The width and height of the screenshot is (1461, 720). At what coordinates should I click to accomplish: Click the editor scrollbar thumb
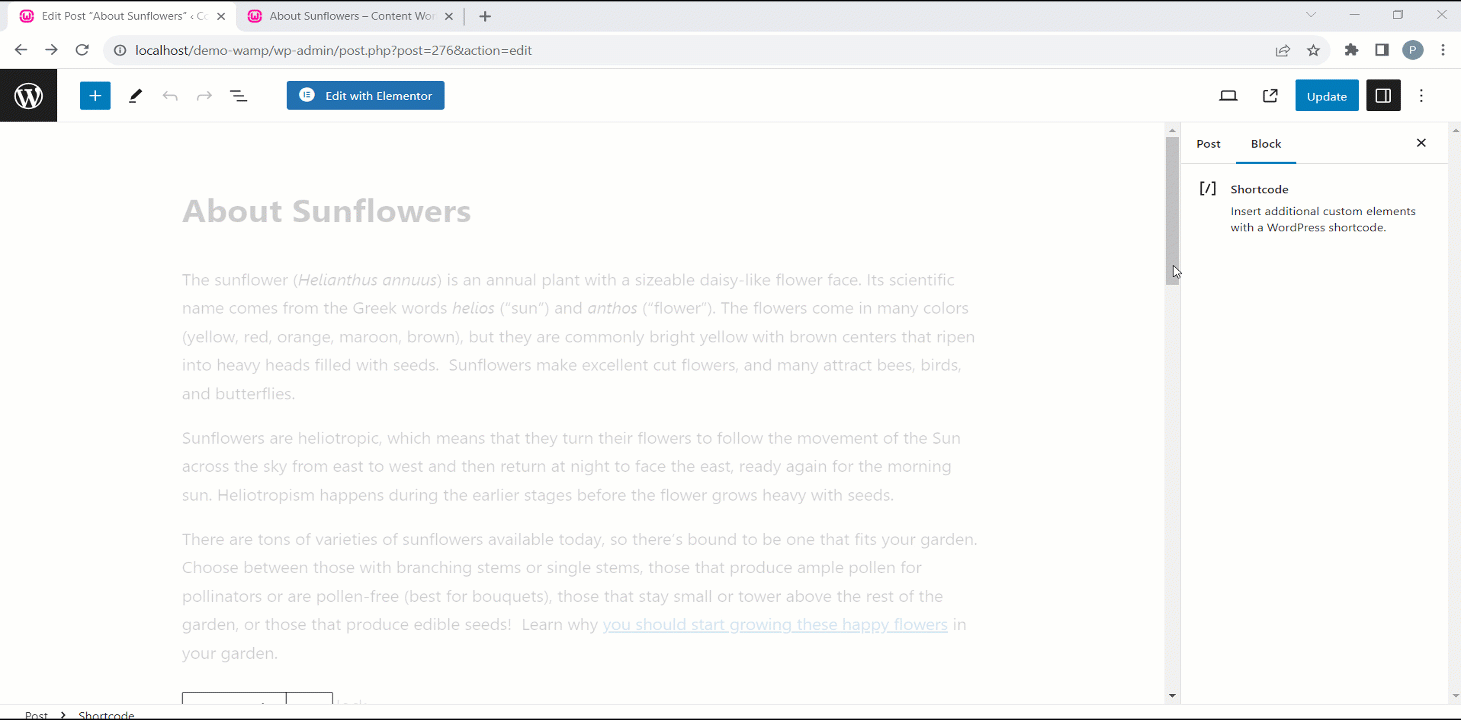tap(1171, 208)
